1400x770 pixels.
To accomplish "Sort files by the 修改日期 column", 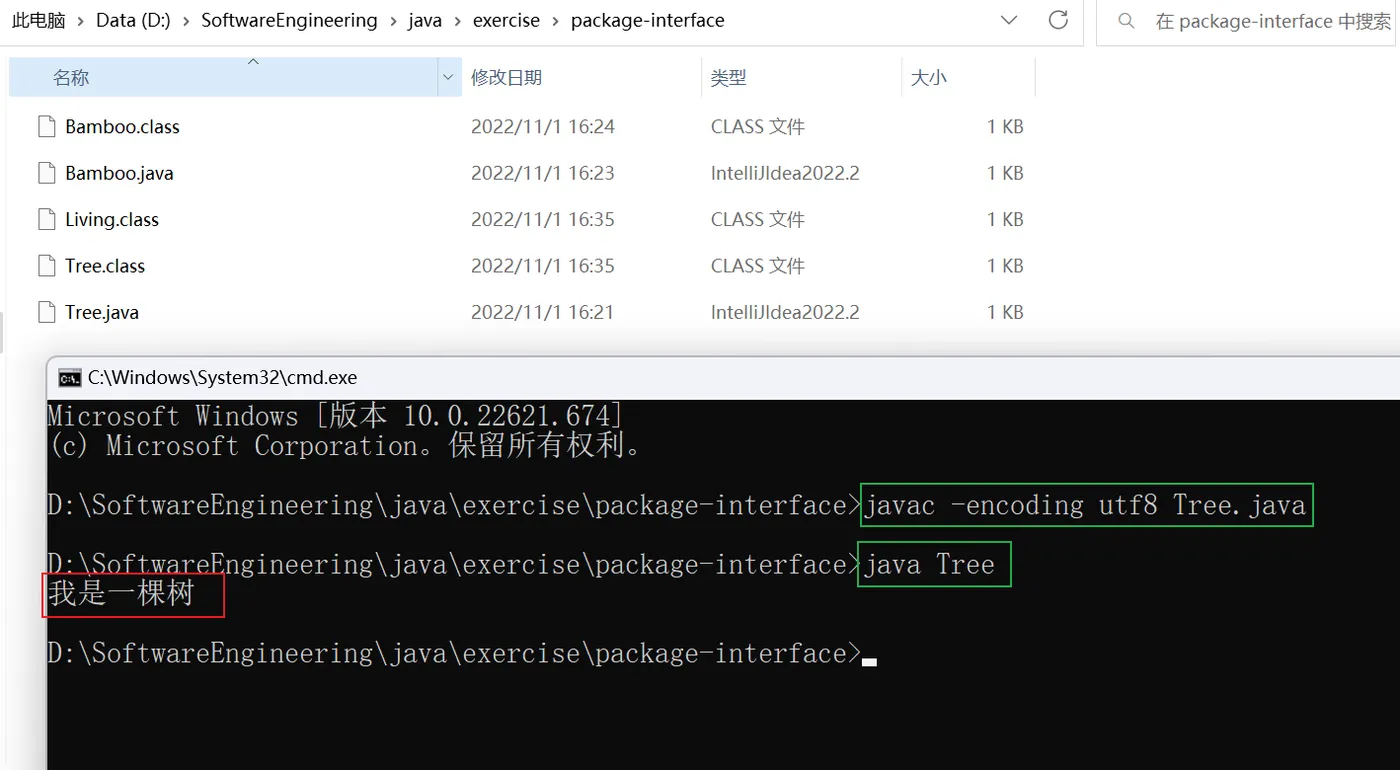I will [506, 78].
